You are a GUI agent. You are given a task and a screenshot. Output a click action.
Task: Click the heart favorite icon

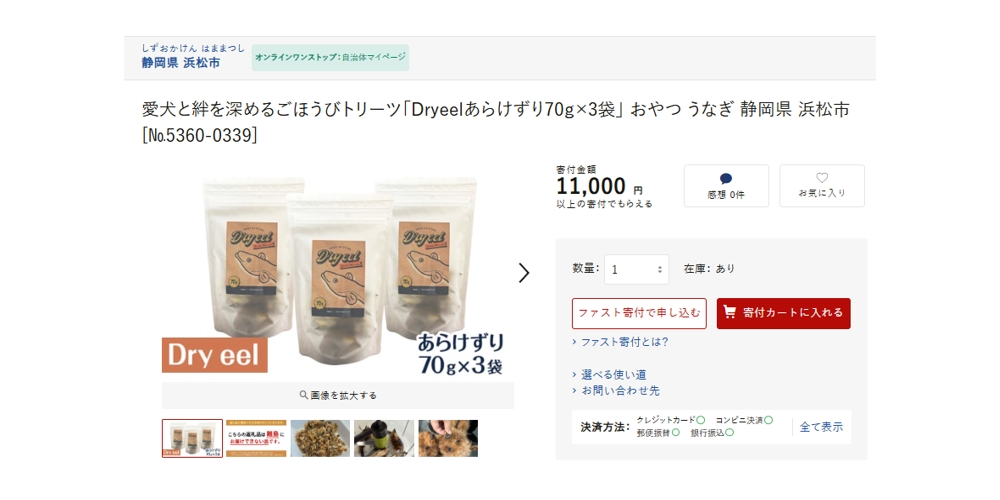tap(822, 179)
